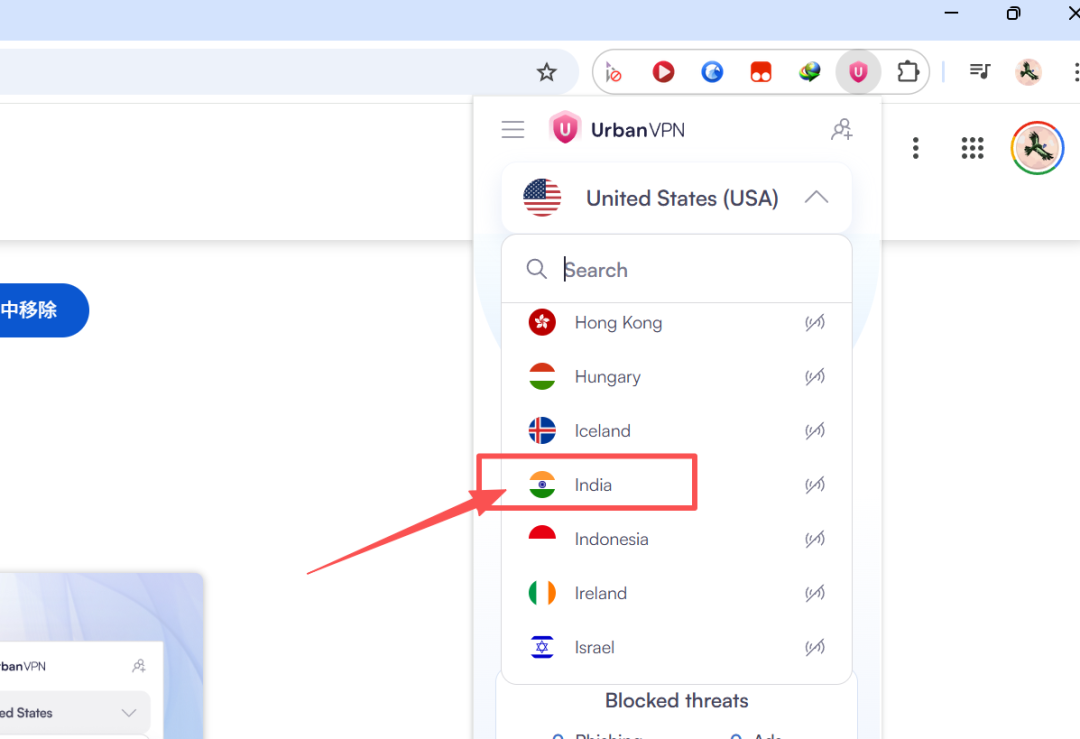Open the UrbanVPN hamburger menu

[x=512, y=129]
